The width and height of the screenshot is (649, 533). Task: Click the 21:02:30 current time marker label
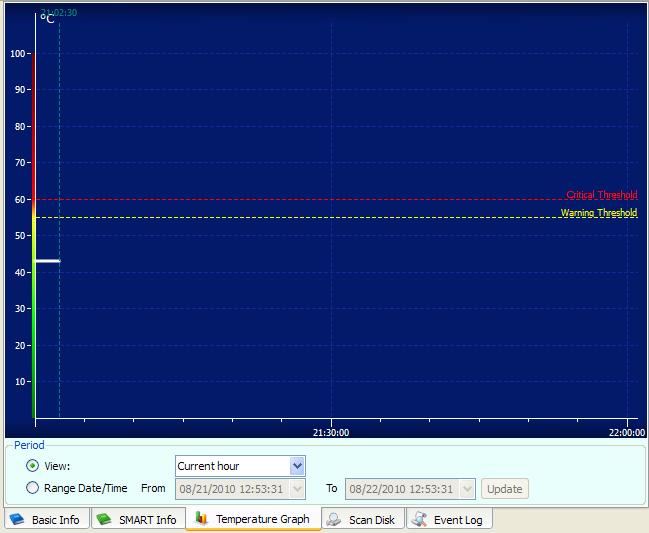point(59,13)
